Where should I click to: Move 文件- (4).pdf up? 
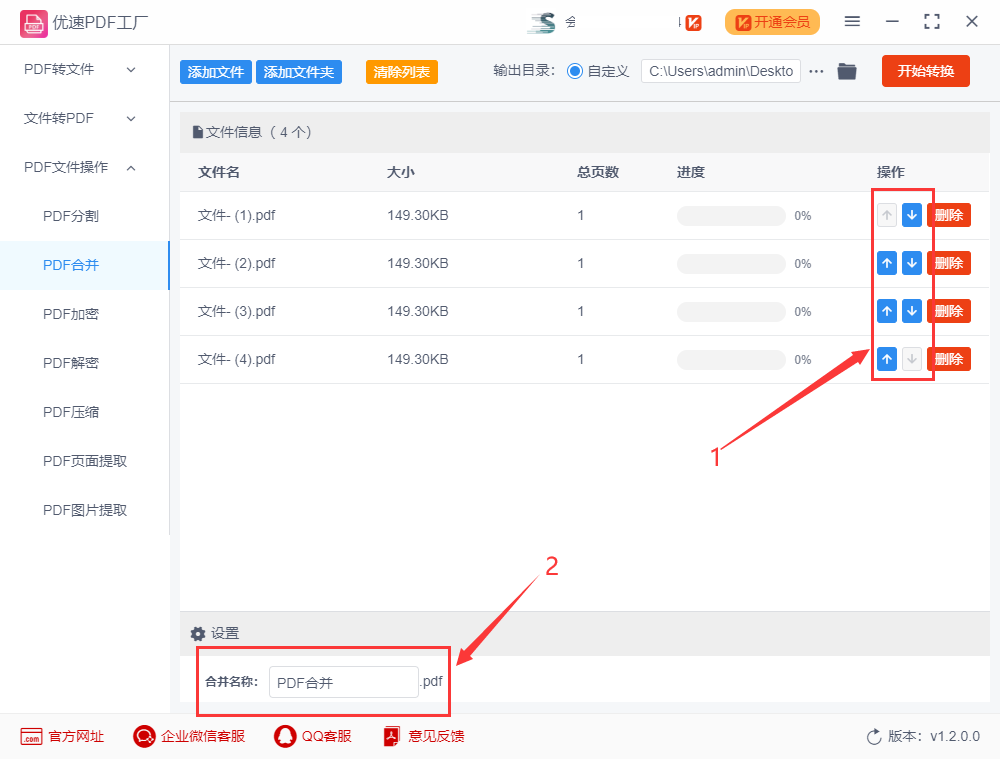click(x=886, y=360)
